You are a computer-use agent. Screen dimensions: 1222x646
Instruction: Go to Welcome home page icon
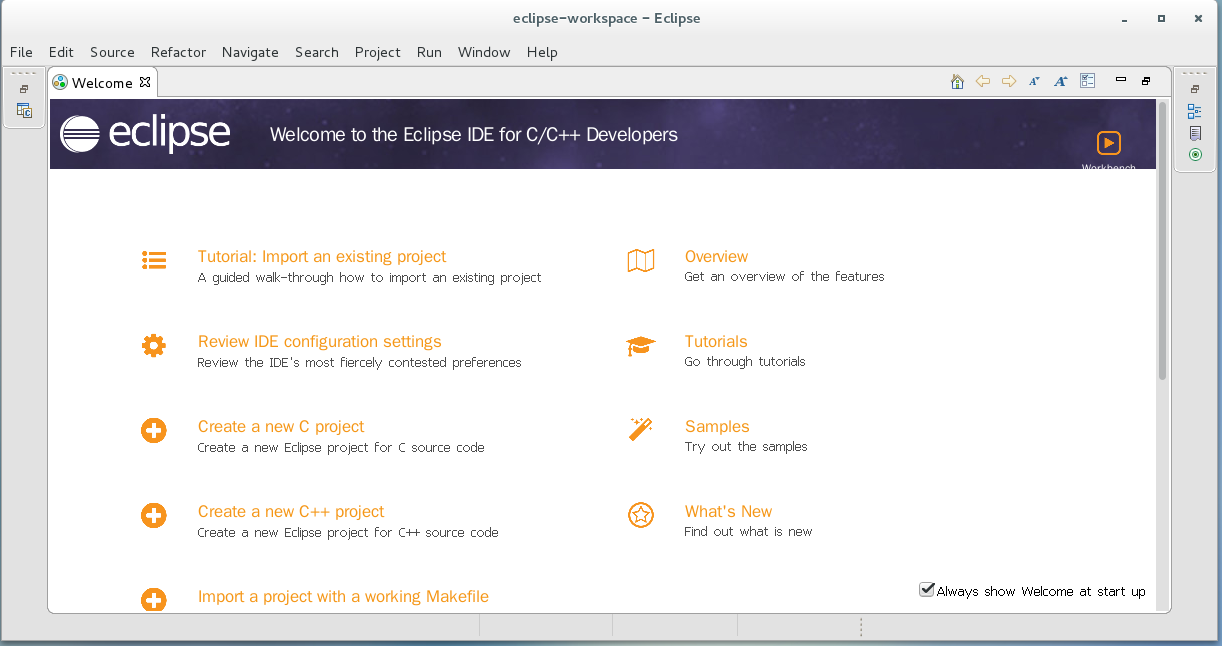pyautogui.click(x=957, y=82)
